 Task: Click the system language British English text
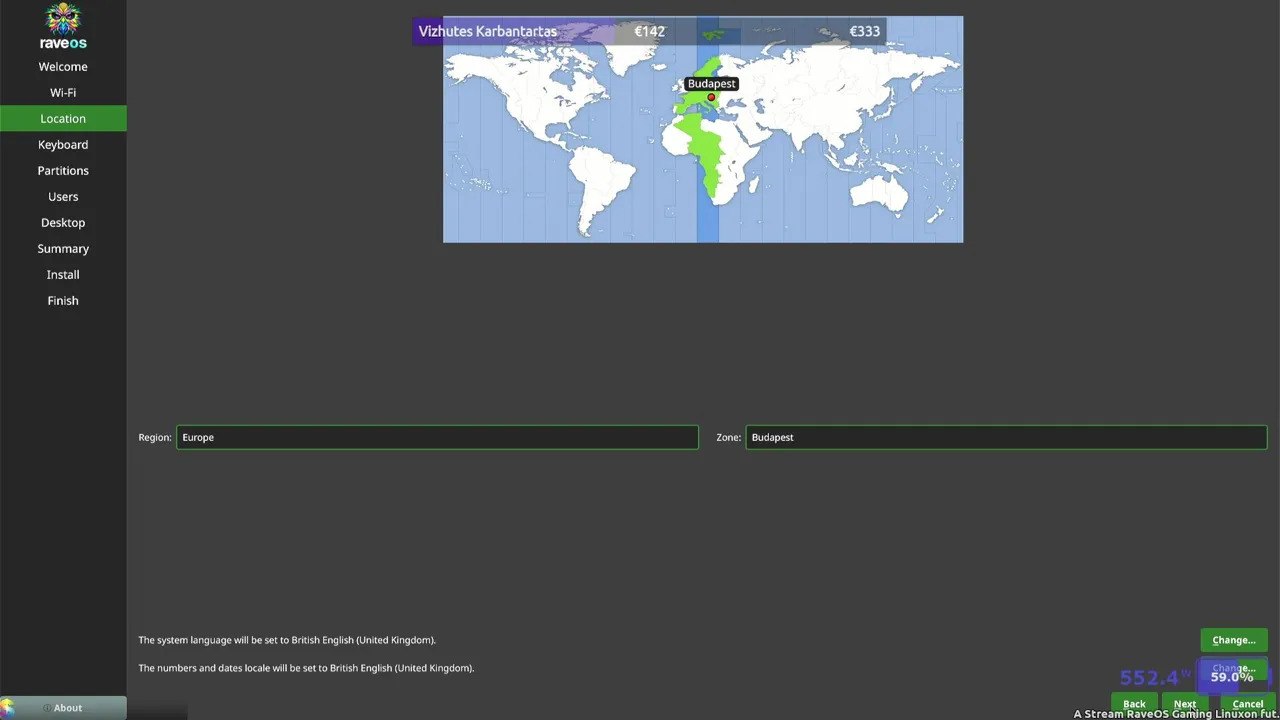tap(287, 640)
